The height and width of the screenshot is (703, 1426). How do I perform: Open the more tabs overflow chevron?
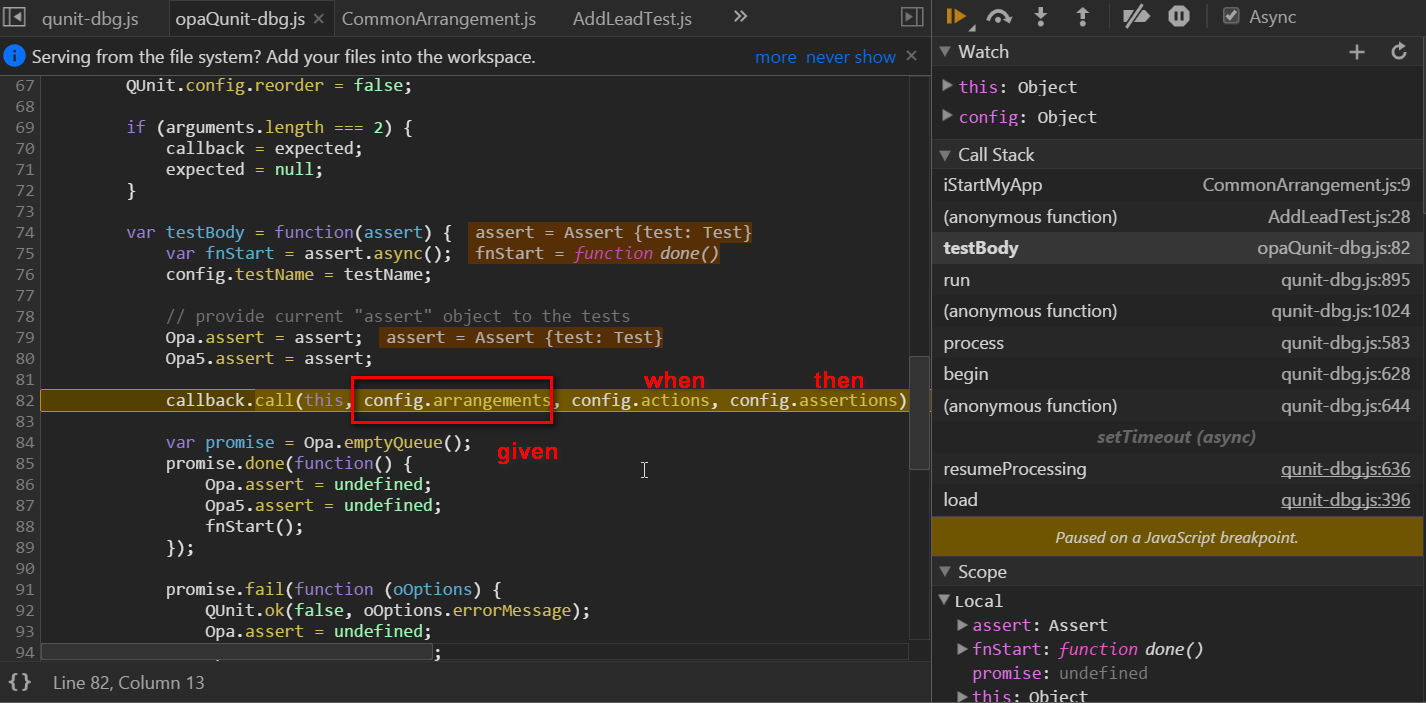740,17
